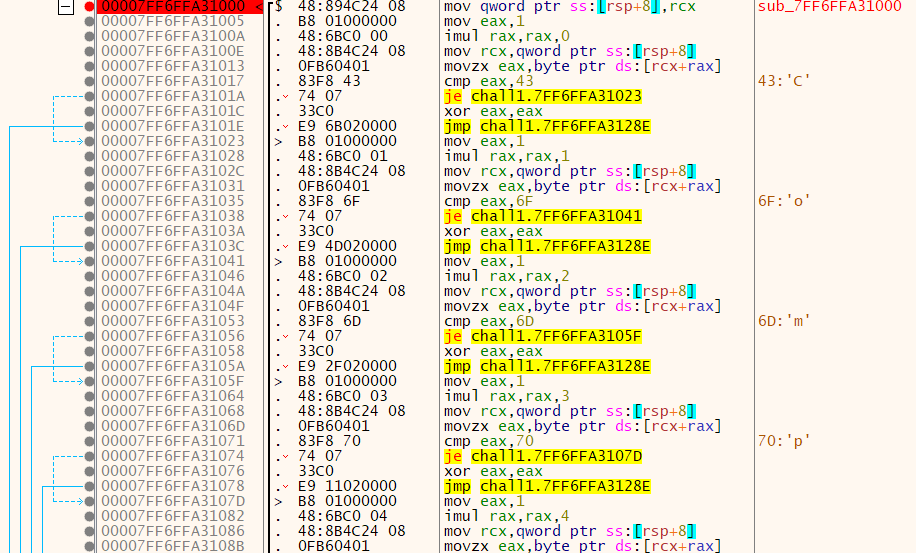
Task: Click 'je chall1.7FF6FFA31041' instruction
Action: [x=543, y=216]
